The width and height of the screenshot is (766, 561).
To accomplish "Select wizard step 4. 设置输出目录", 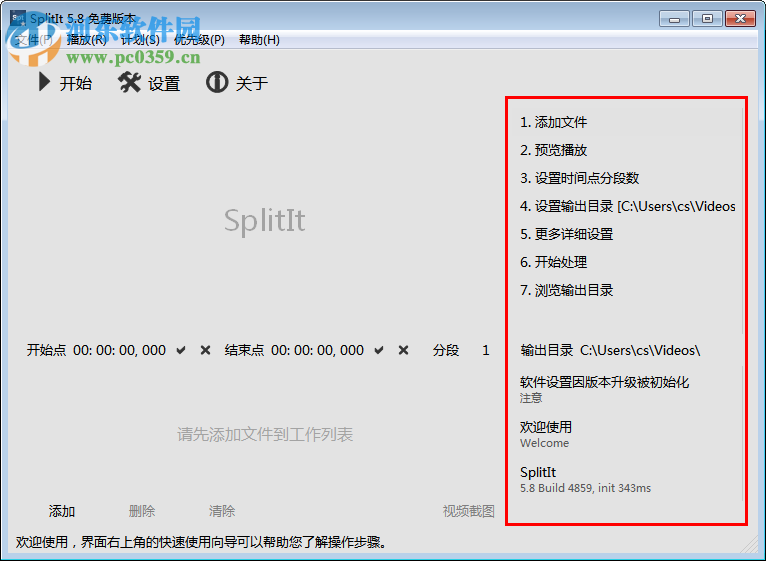I will (628, 206).
